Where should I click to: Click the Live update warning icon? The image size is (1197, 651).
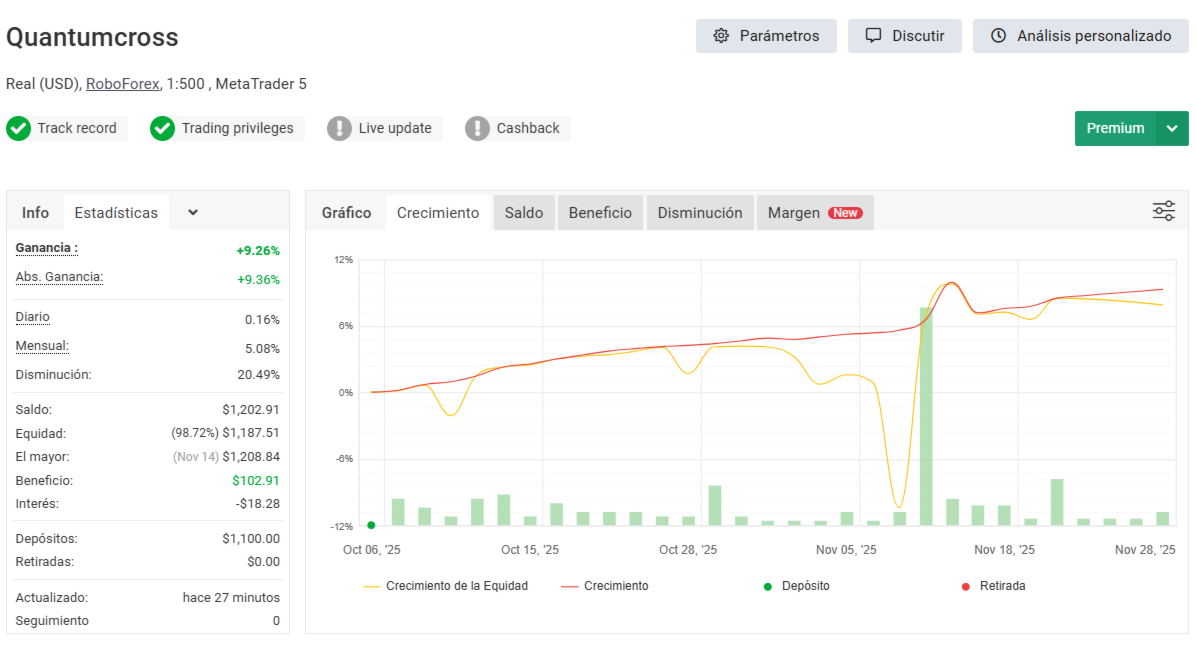coord(340,128)
